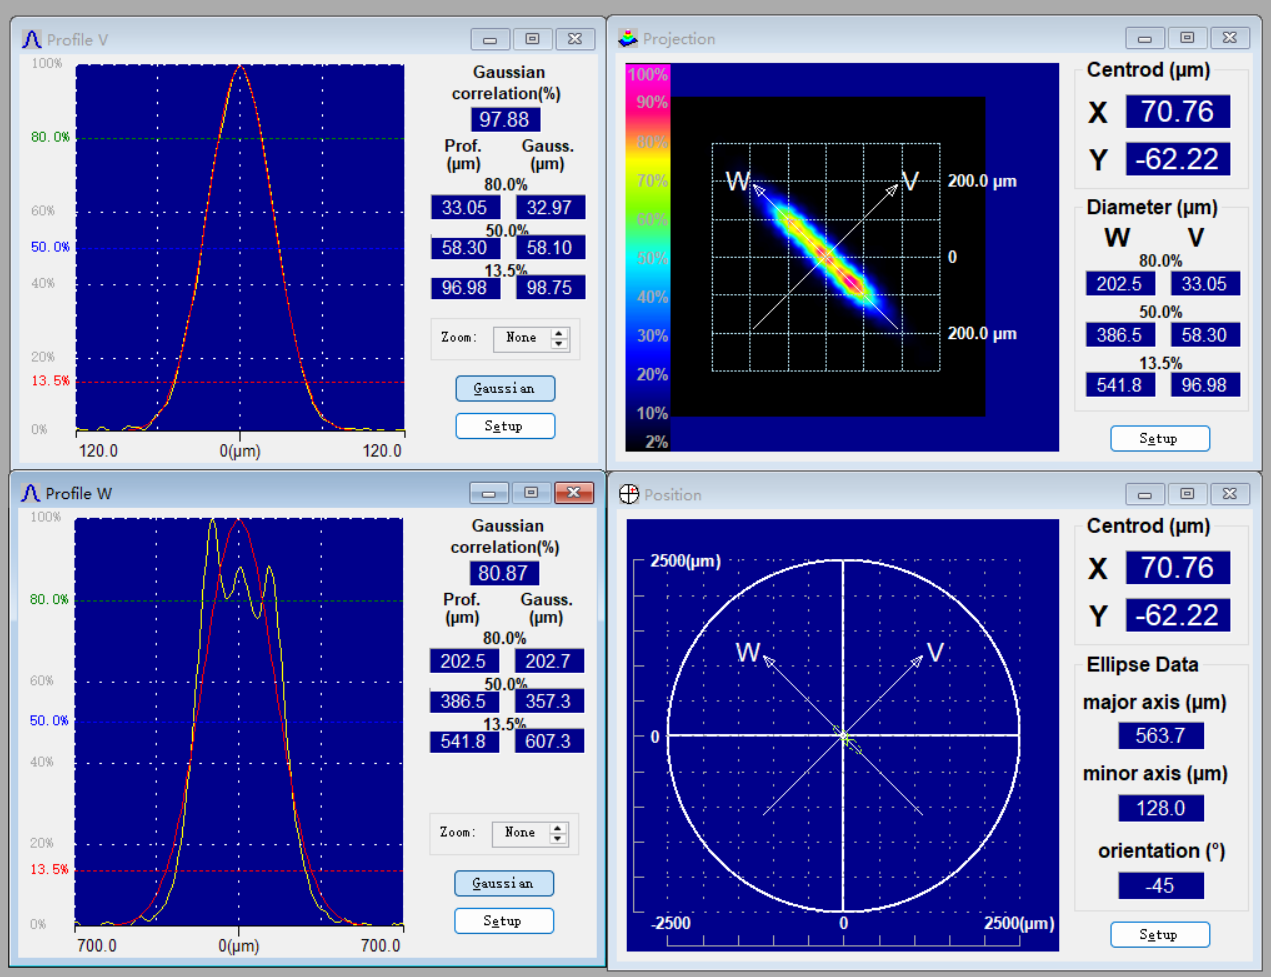Click Projection V diameter 50% value 58.30
This screenshot has height=977, width=1271.
[1205, 335]
